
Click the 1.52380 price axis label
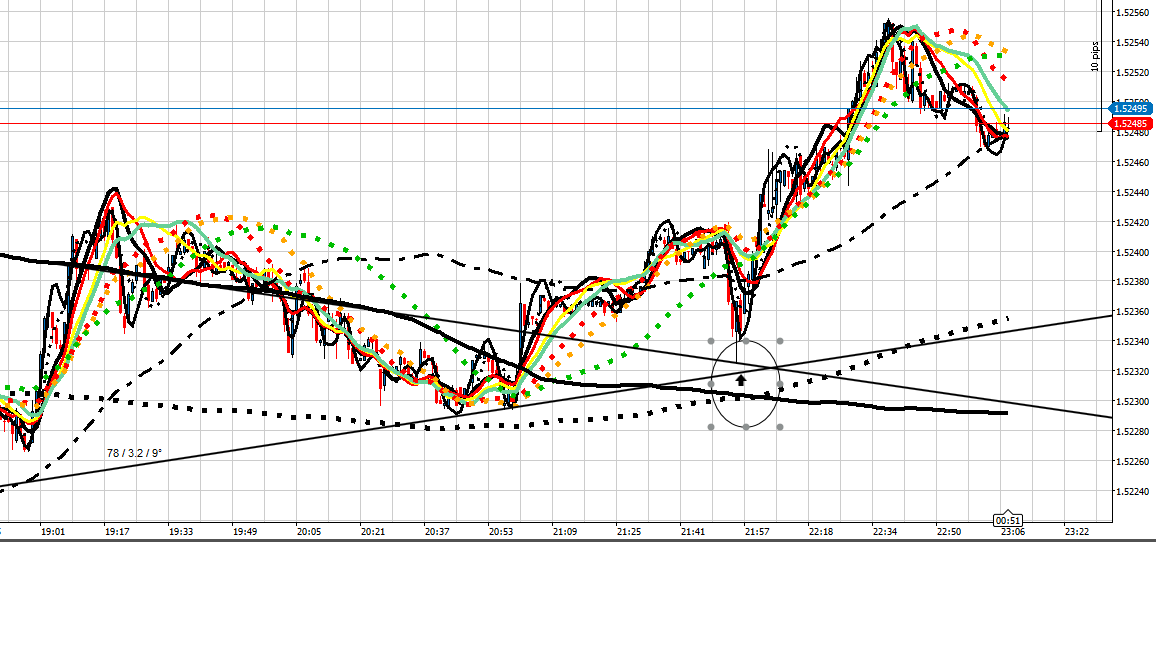pyautogui.click(x=1132, y=282)
